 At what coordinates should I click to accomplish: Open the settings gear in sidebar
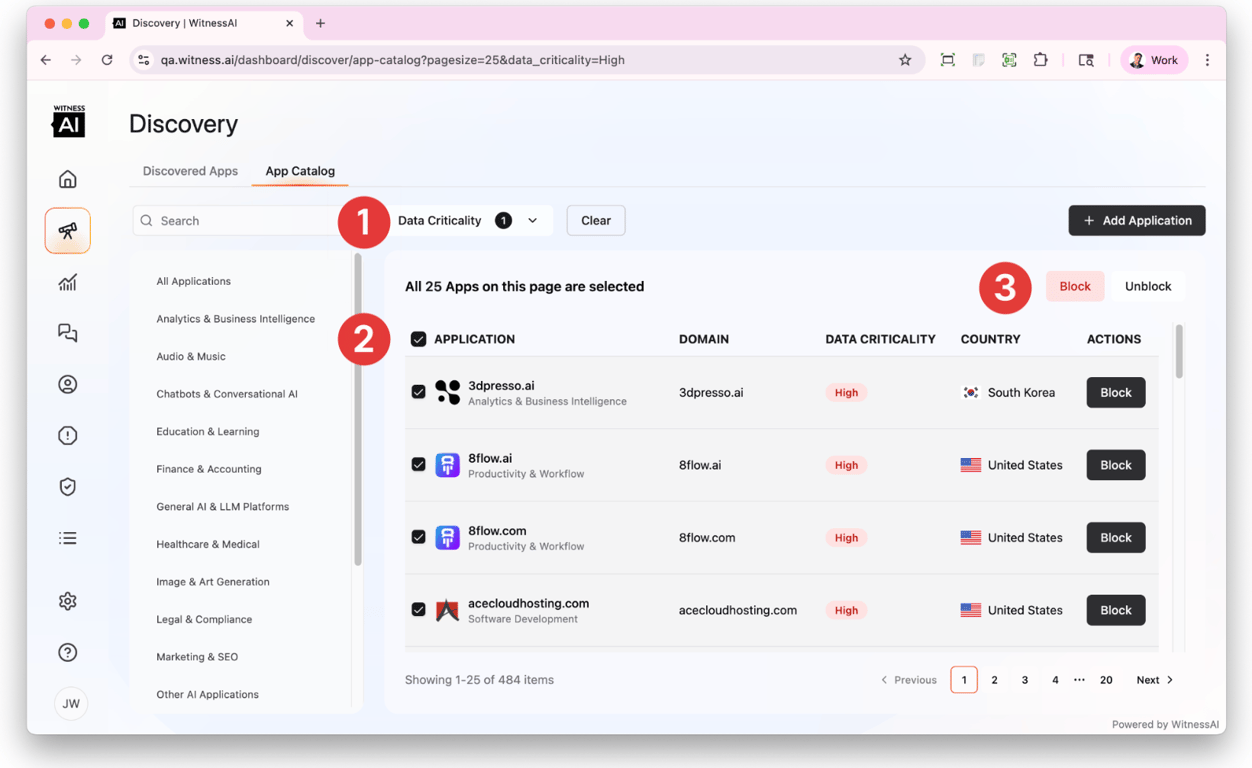click(x=68, y=601)
